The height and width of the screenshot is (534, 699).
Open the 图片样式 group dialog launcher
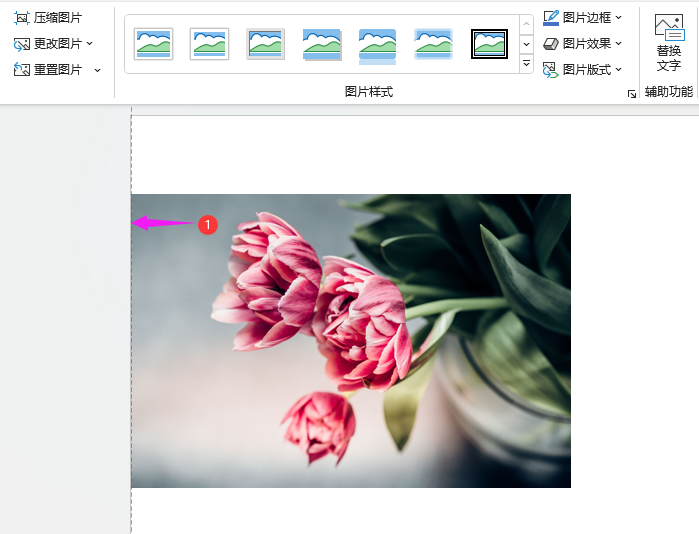tap(632, 94)
